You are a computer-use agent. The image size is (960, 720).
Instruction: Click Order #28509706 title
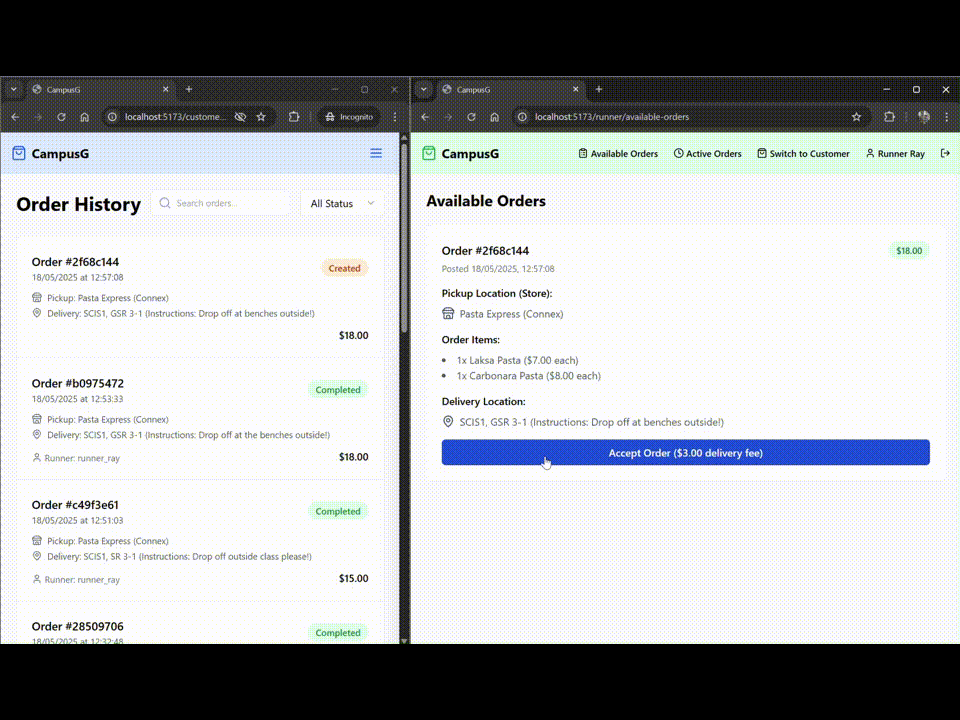pyautogui.click(x=78, y=626)
